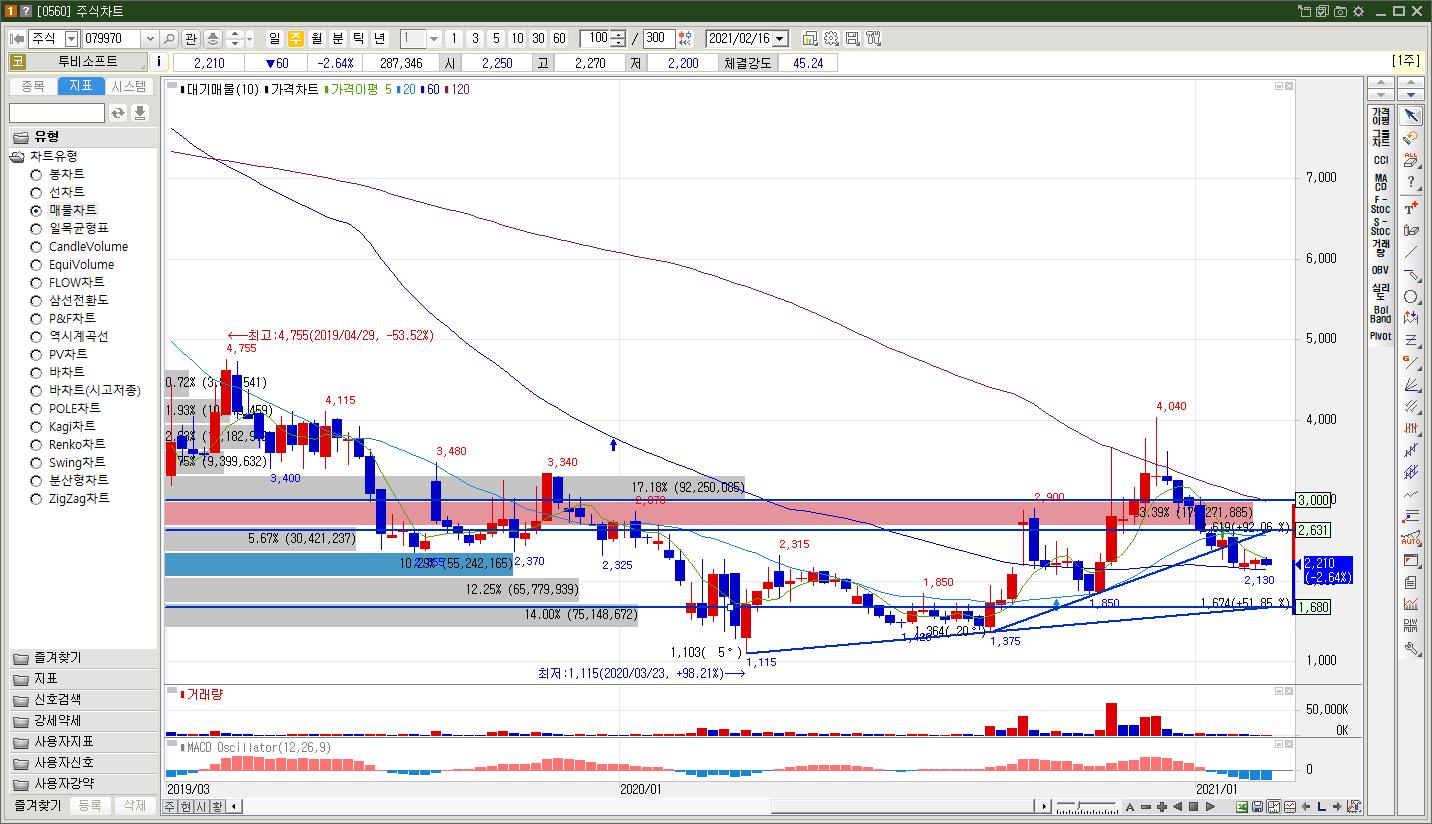Select the 일 daily period button

click(x=275, y=38)
